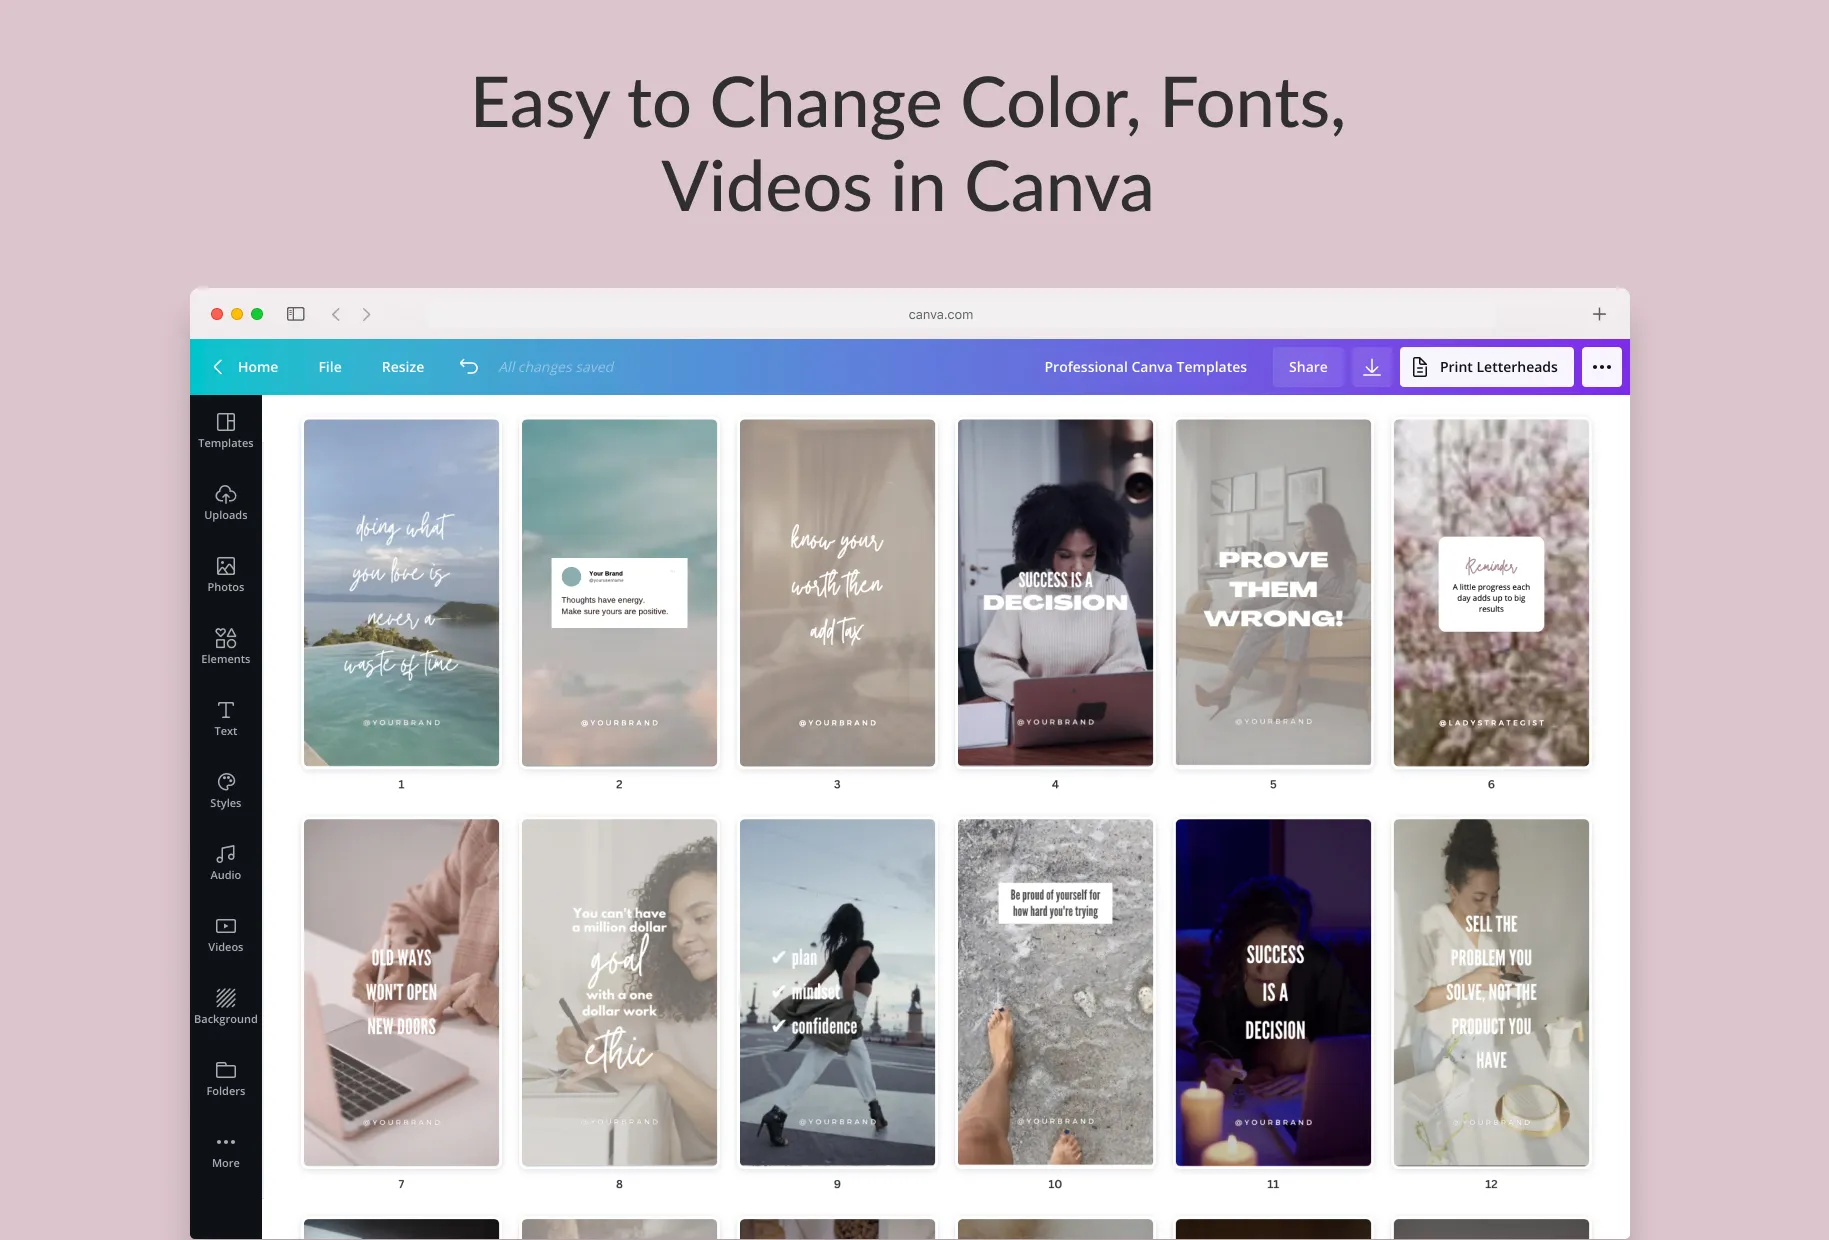The height and width of the screenshot is (1240, 1829).
Task: Click page number 6 label
Action: (x=1491, y=784)
